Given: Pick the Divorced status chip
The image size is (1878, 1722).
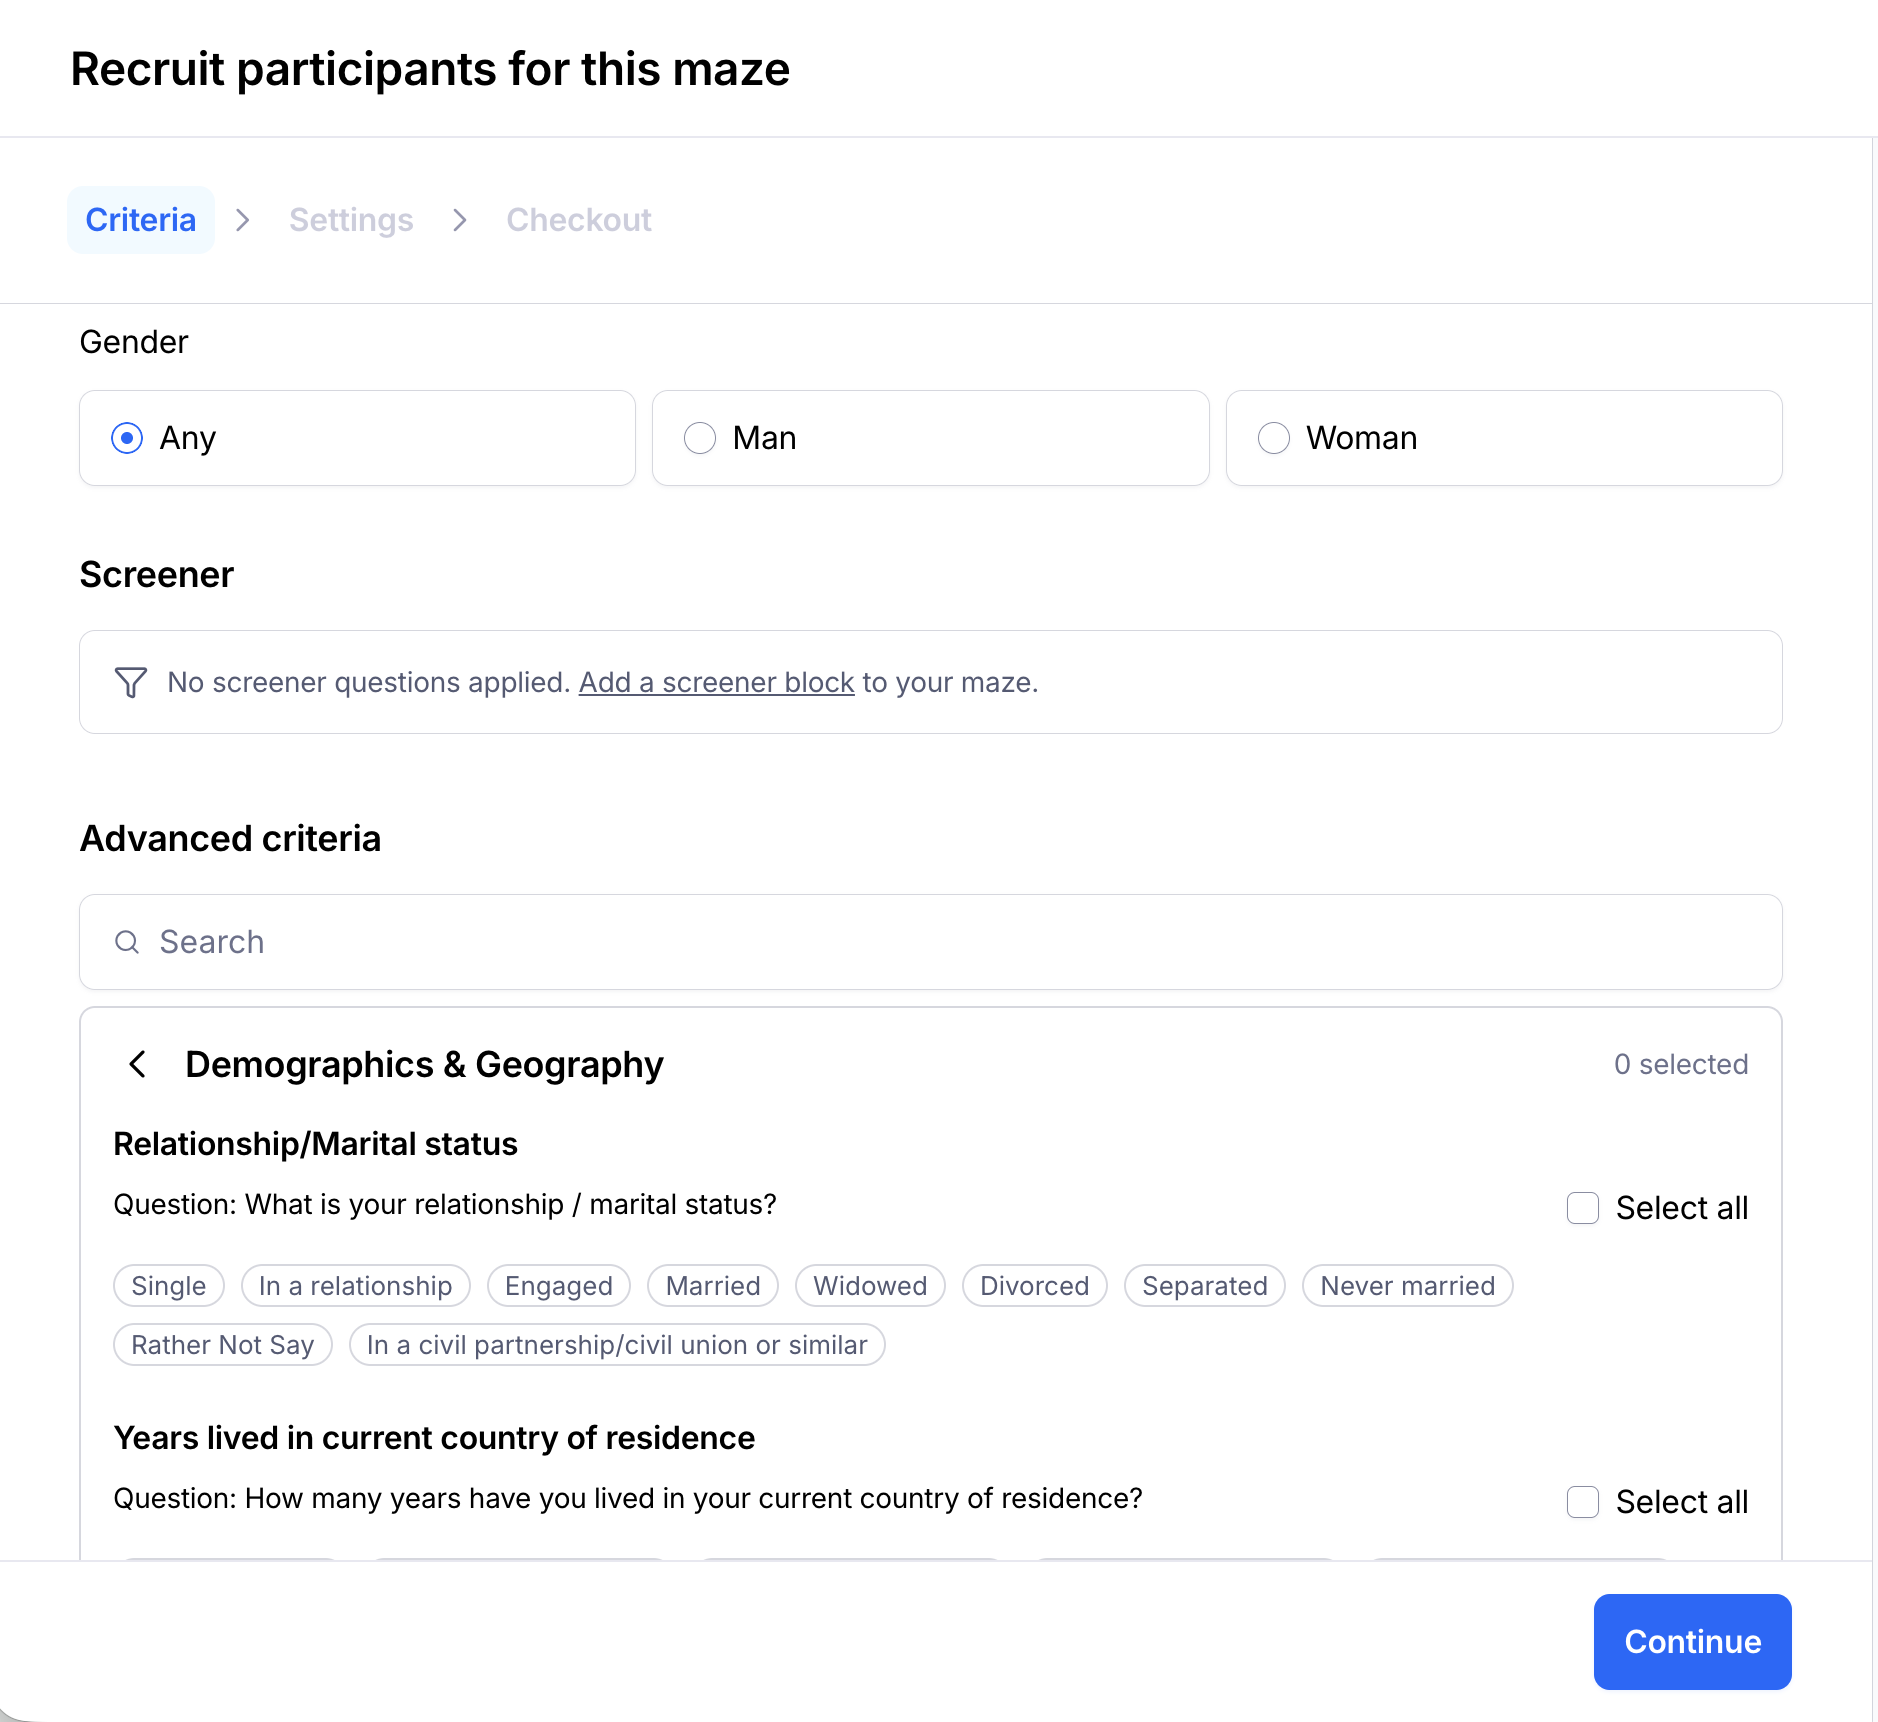Looking at the screenshot, I should (1034, 1286).
